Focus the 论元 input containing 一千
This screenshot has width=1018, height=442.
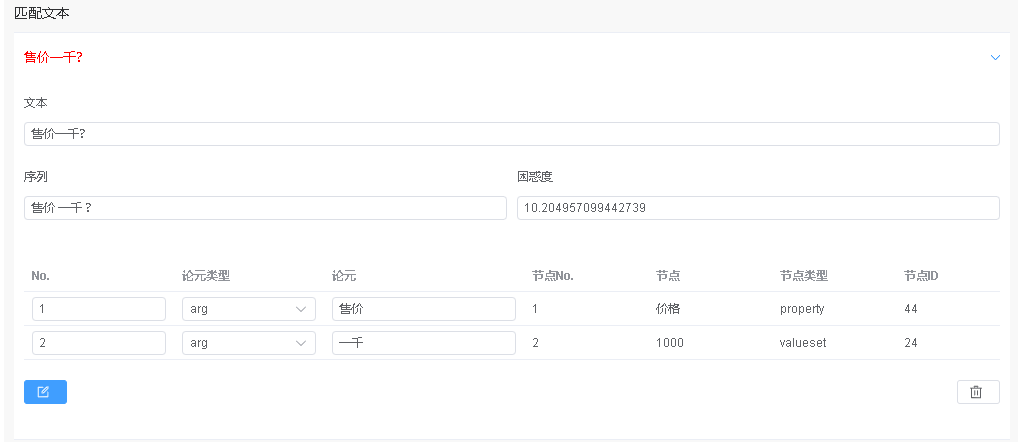pyautogui.click(x=423, y=343)
